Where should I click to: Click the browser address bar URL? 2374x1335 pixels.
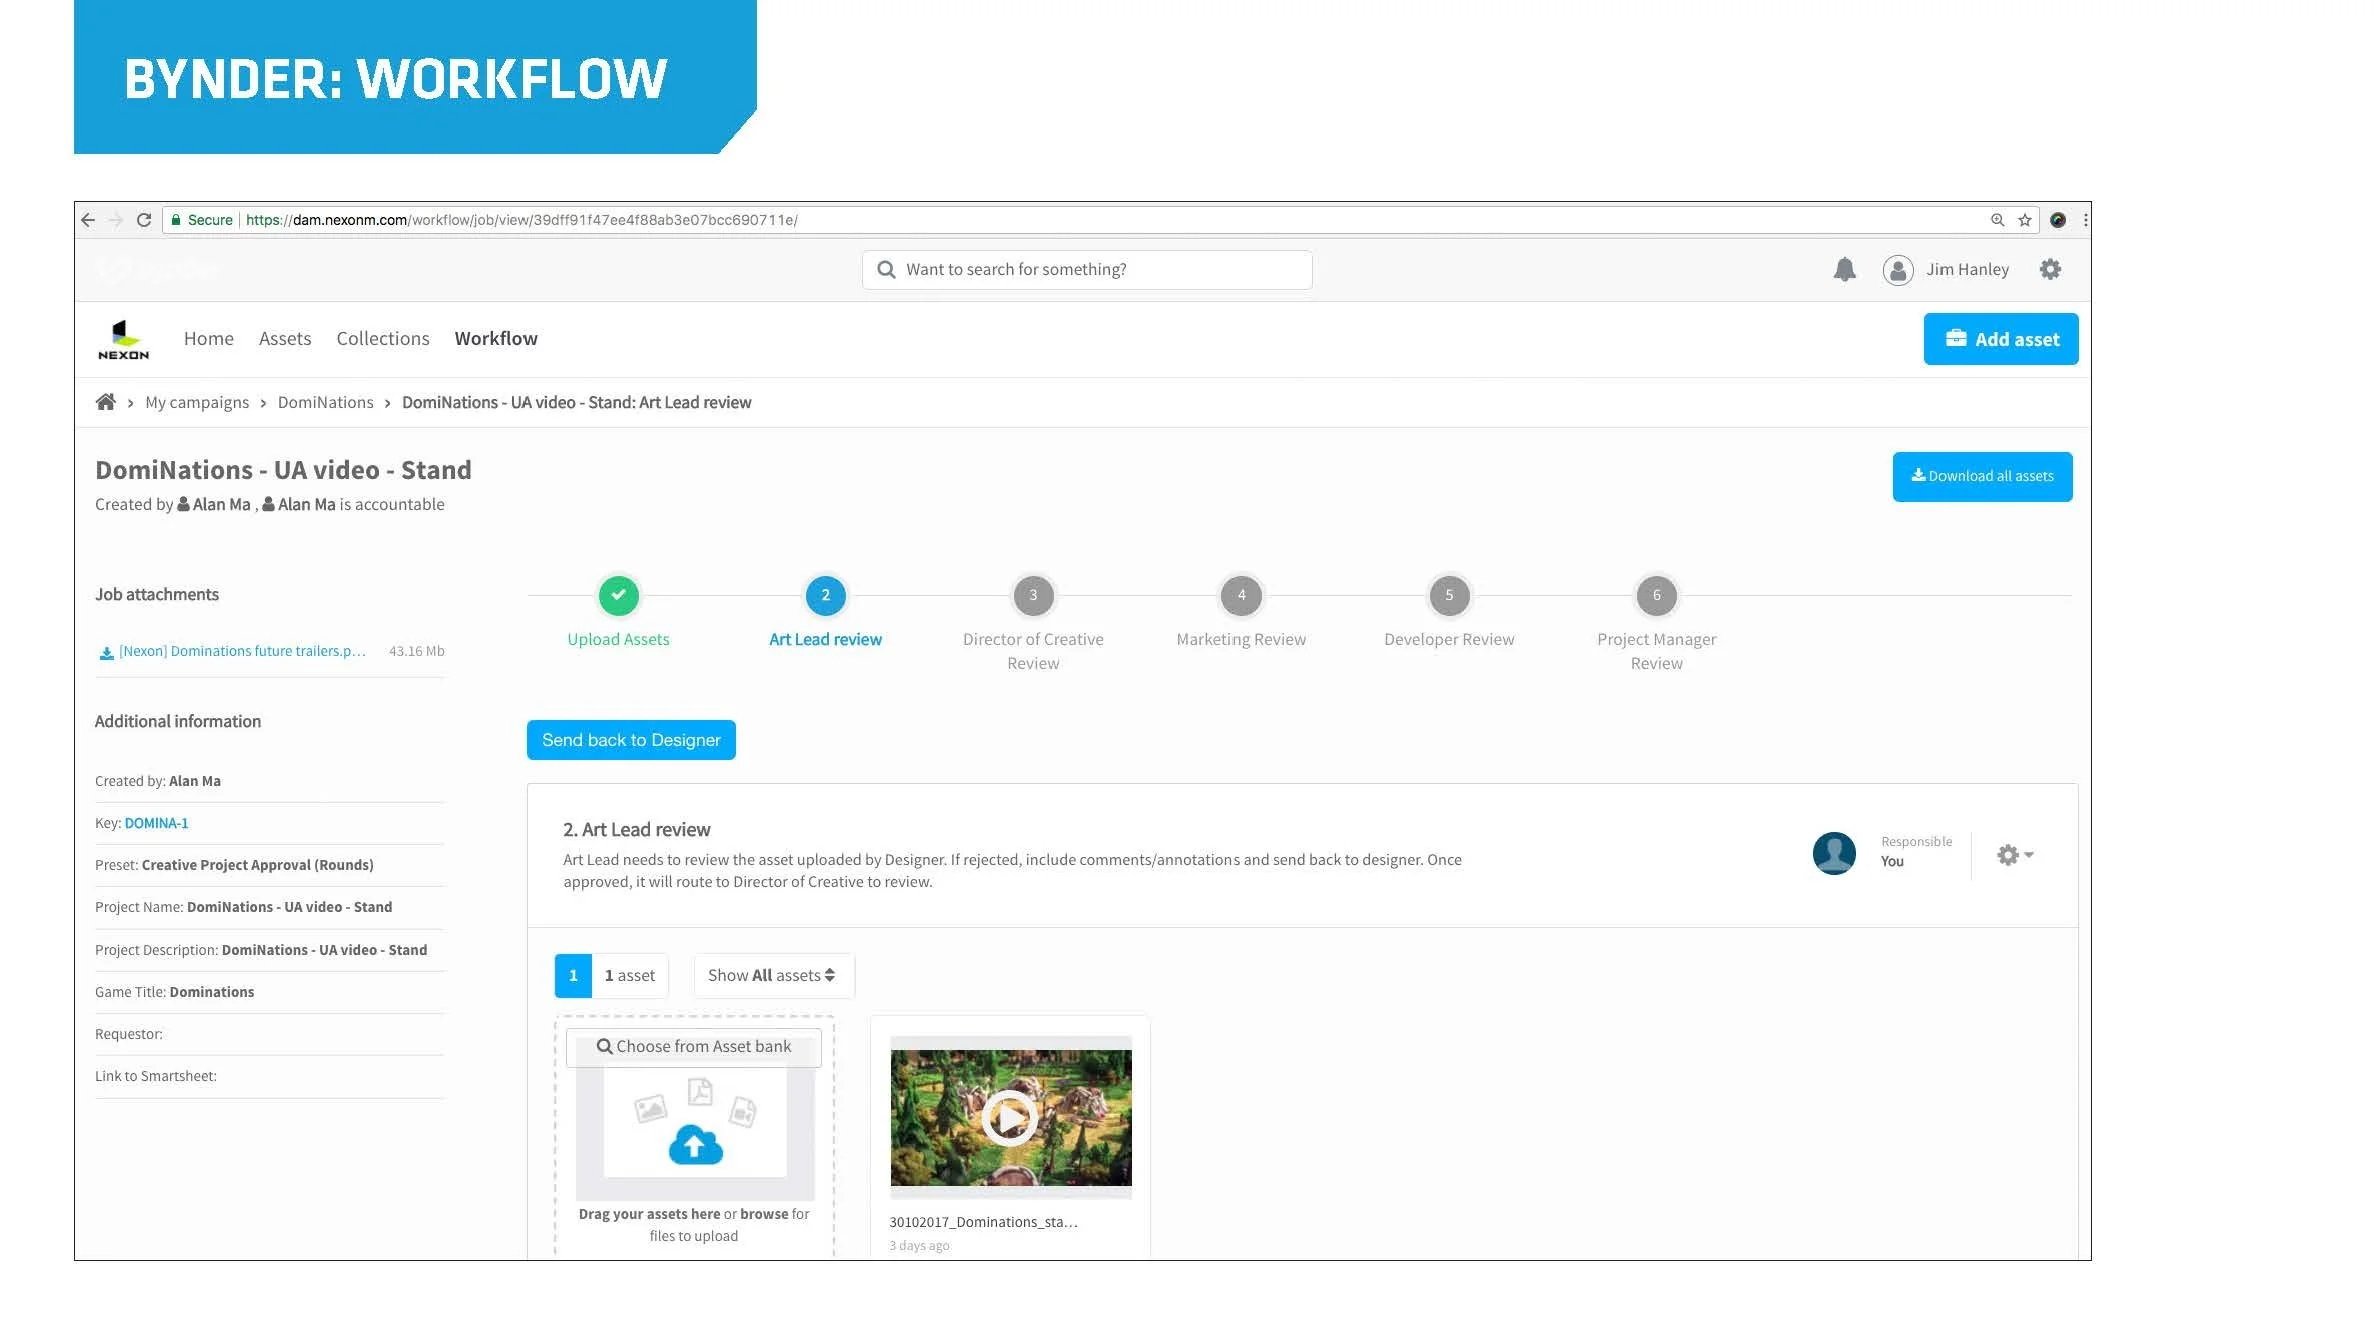click(x=522, y=220)
